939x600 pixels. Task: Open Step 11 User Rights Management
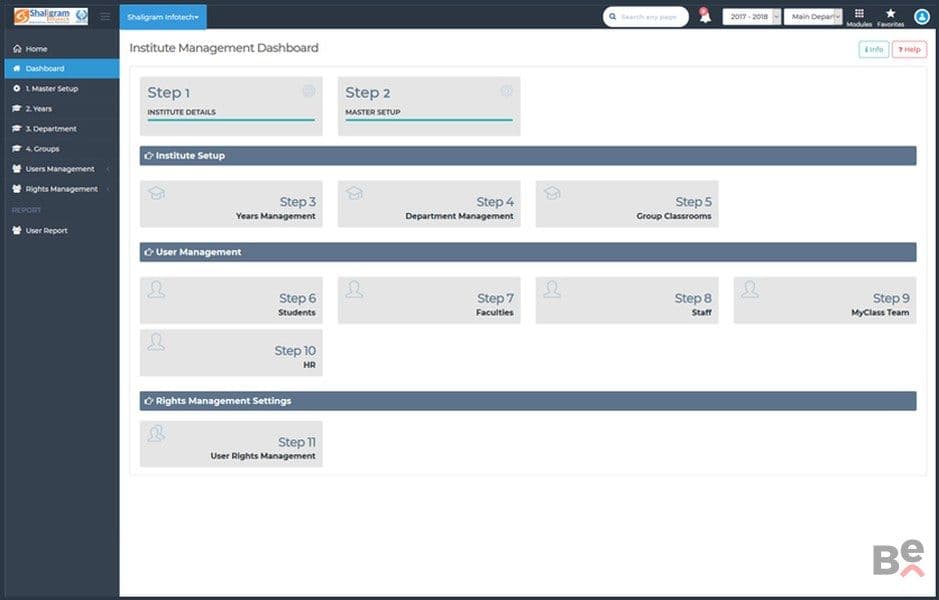point(231,444)
